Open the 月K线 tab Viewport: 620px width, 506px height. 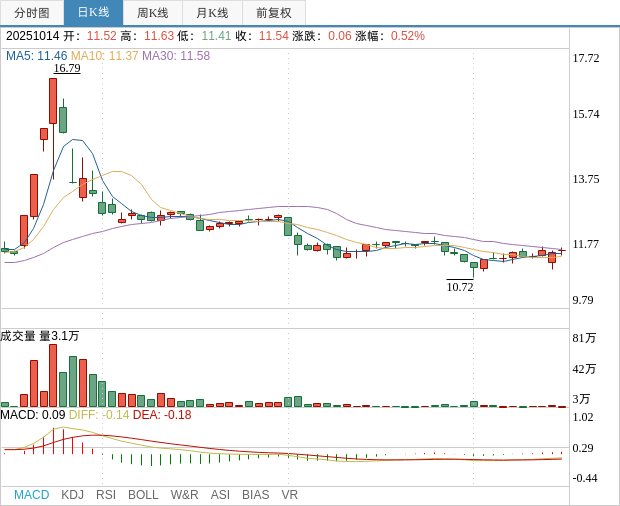click(212, 13)
